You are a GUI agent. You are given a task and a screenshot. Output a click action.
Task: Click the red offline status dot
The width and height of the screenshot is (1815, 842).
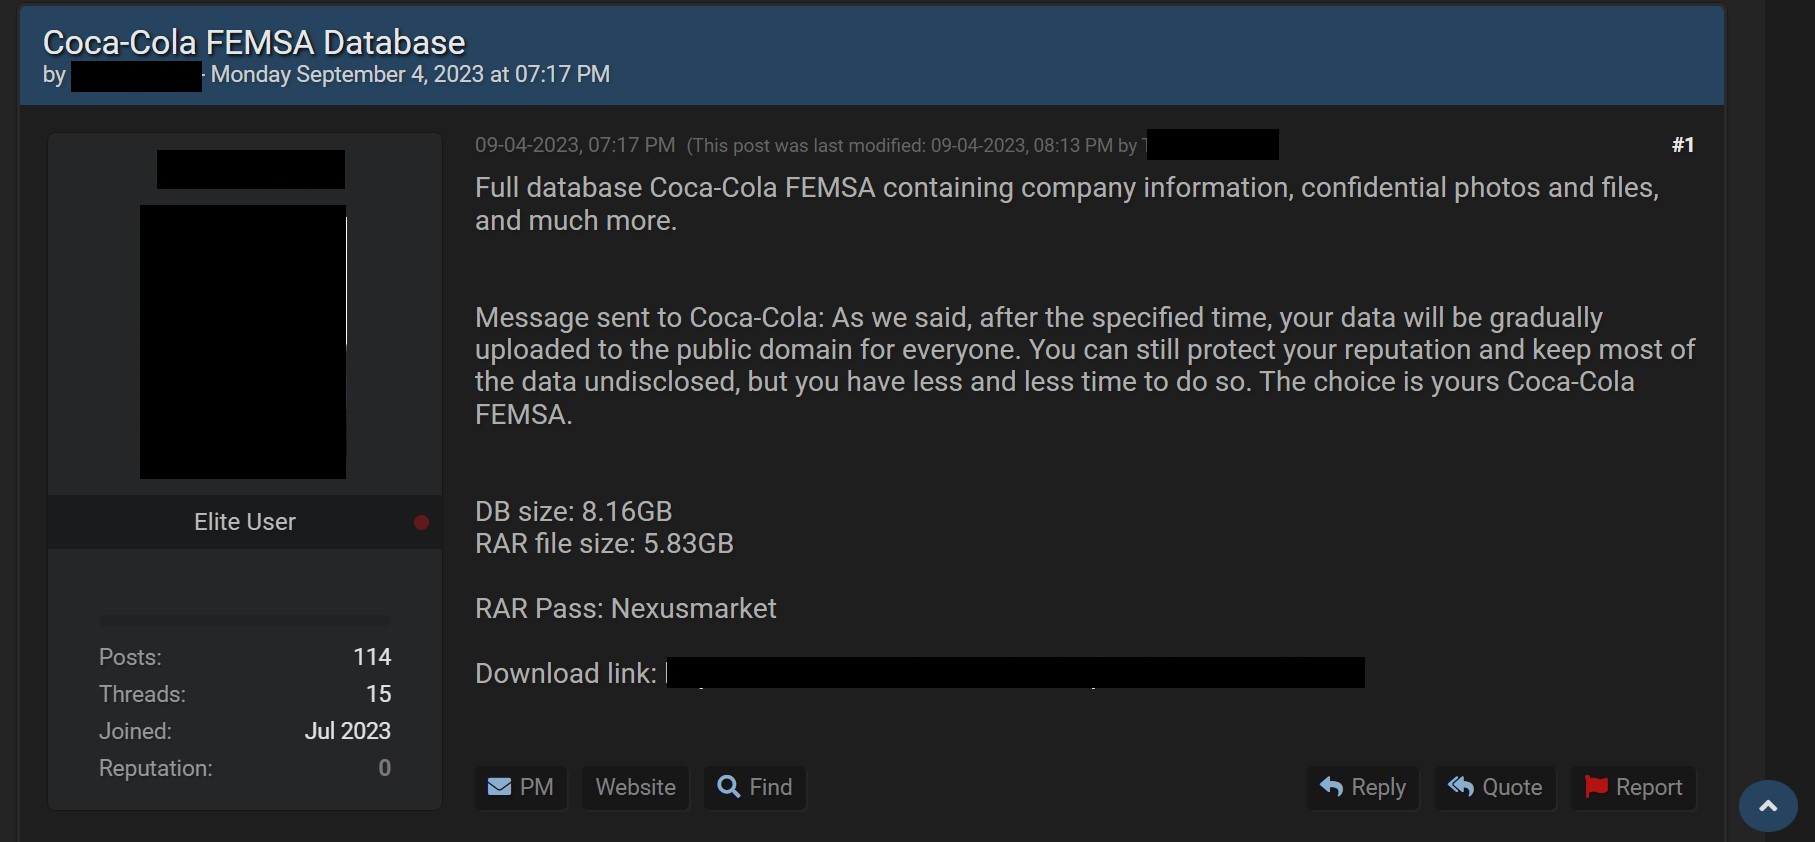[421, 522]
